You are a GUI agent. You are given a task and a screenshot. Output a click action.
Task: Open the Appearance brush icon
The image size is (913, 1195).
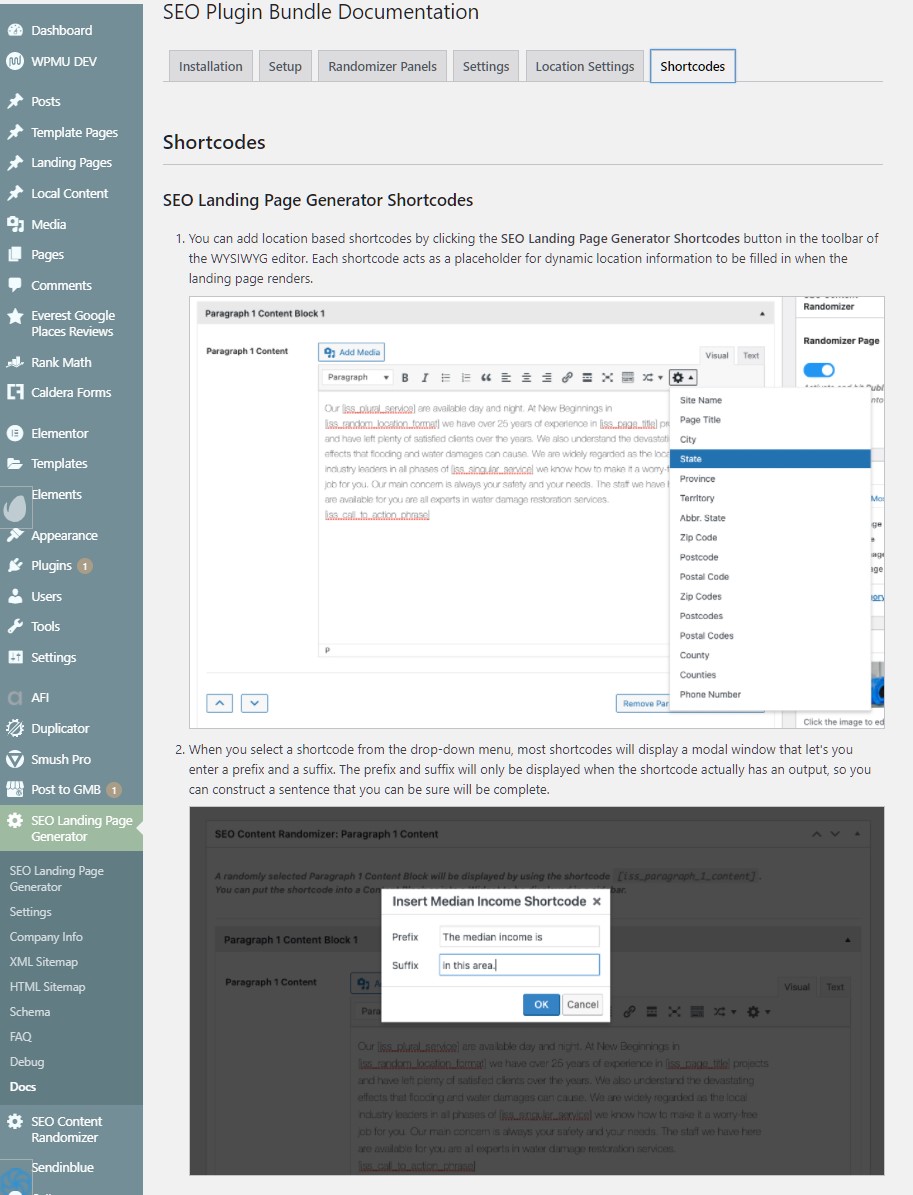coord(15,535)
